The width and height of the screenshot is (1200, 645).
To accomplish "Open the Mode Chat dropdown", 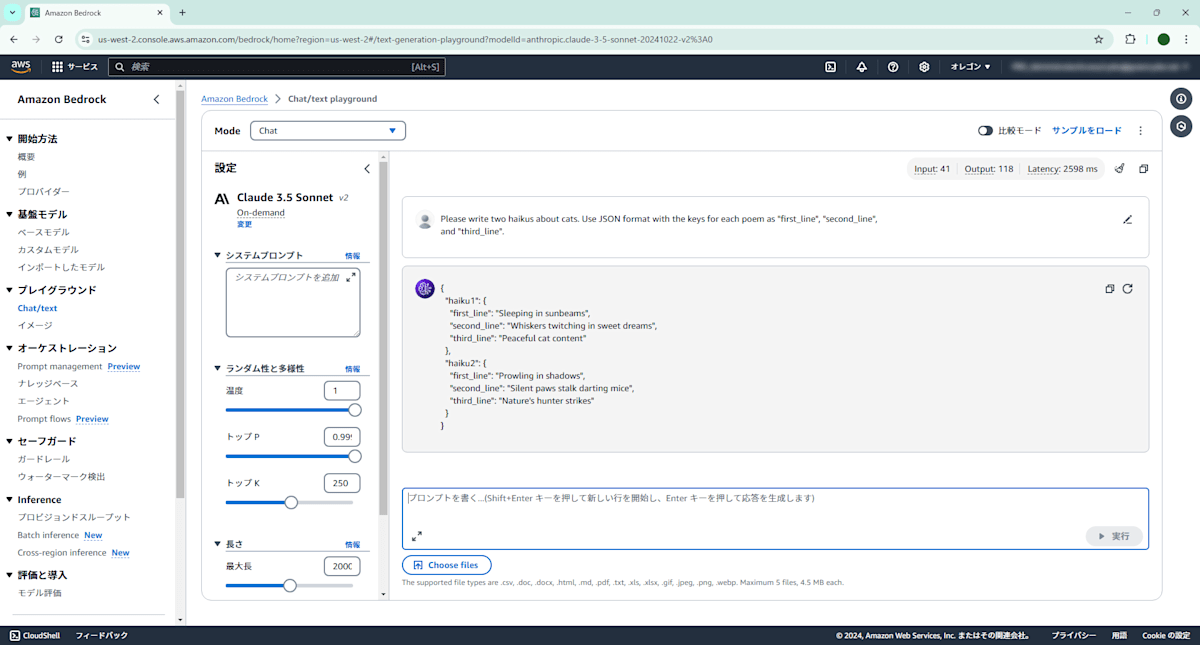I will [x=328, y=131].
